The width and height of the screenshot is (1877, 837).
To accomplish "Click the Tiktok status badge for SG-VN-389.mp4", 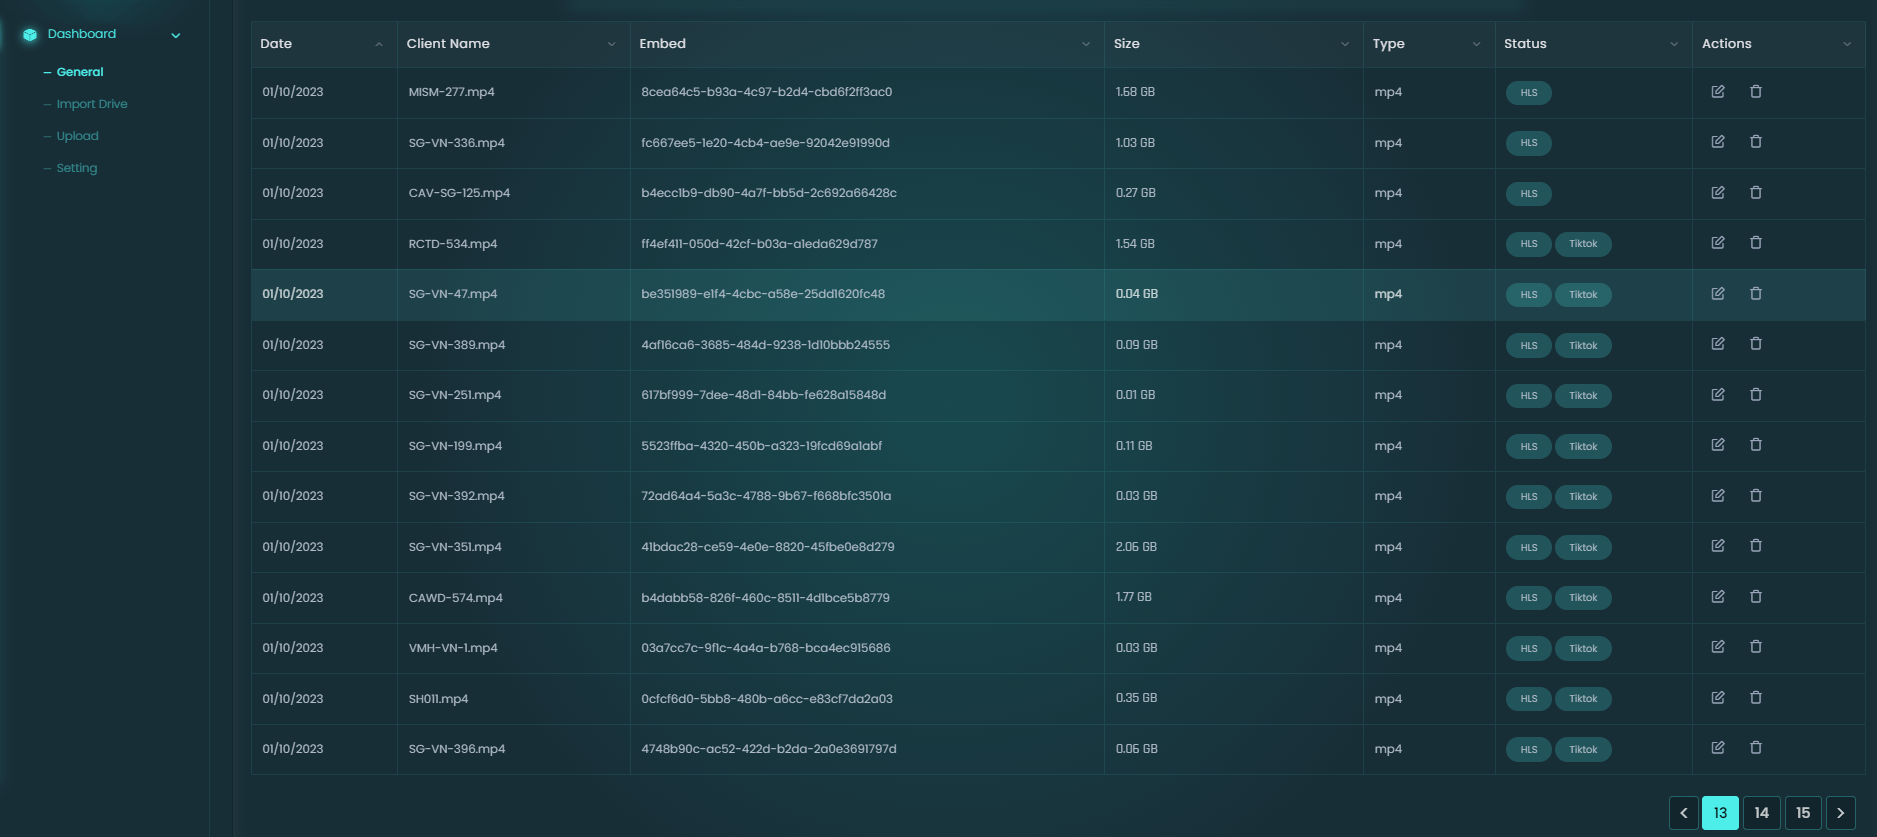I will (1583, 346).
